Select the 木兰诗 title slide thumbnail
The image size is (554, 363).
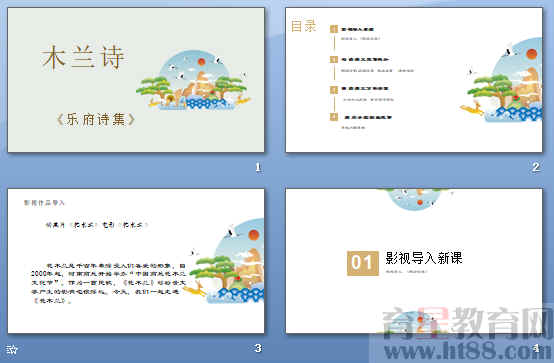pos(136,80)
